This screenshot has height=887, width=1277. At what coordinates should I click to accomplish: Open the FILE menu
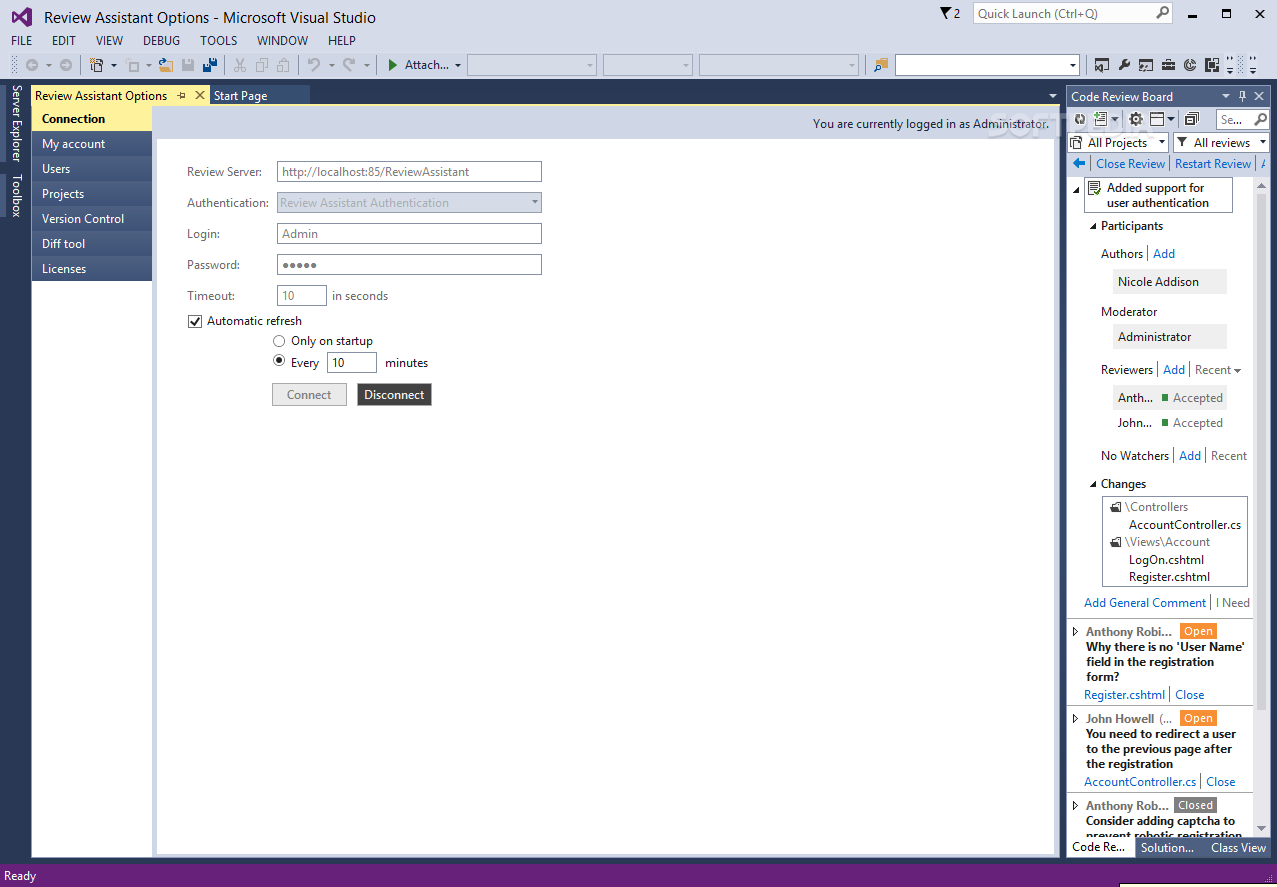[x=22, y=41]
